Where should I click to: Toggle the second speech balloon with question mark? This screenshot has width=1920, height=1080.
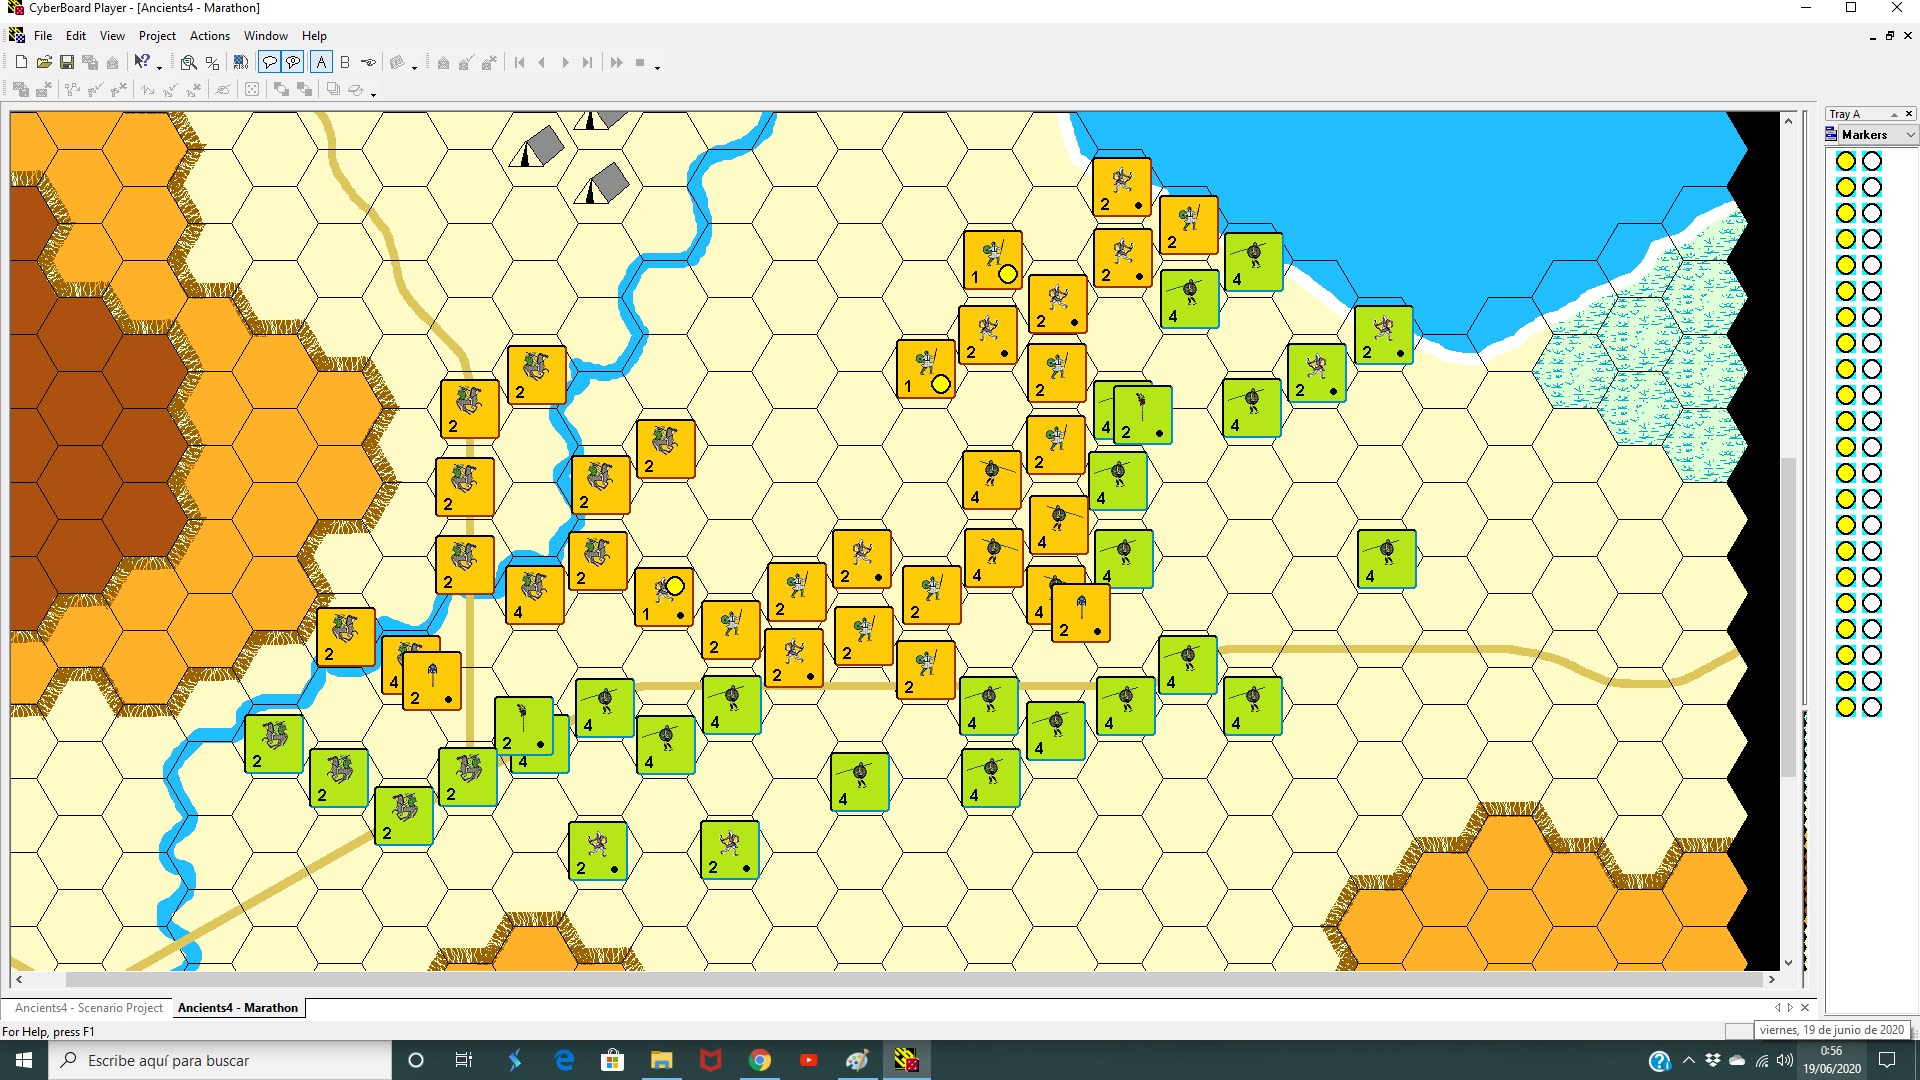point(293,62)
